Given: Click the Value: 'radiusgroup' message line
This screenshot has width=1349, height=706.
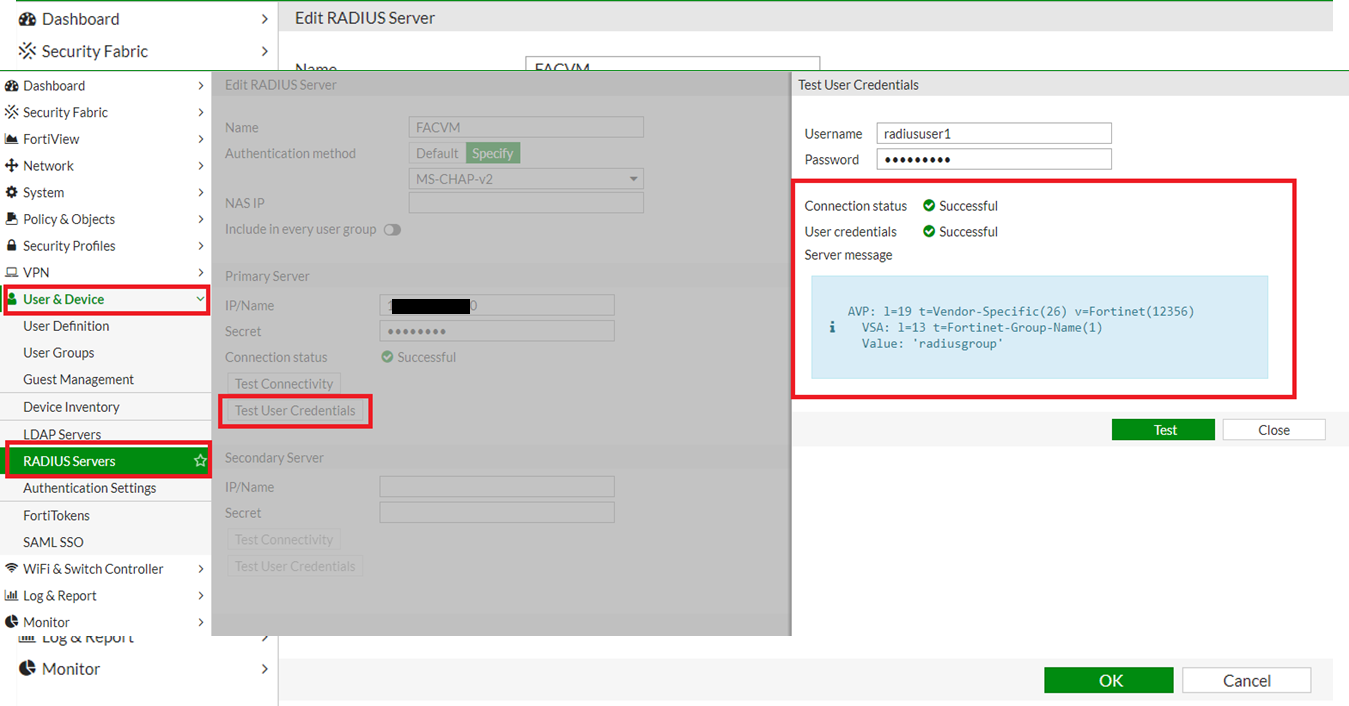Looking at the screenshot, I should (932, 343).
